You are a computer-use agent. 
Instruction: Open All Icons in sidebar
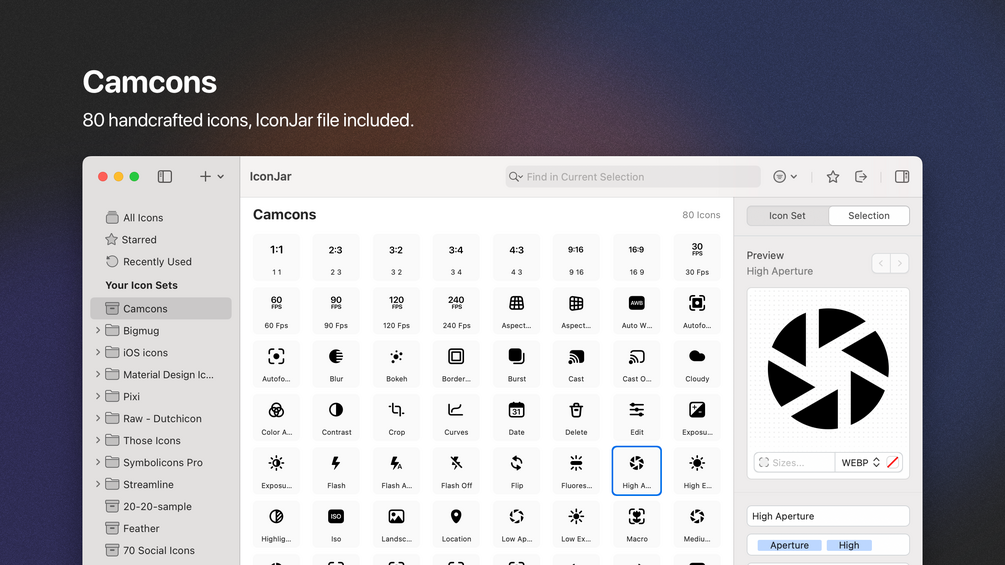click(x=161, y=218)
